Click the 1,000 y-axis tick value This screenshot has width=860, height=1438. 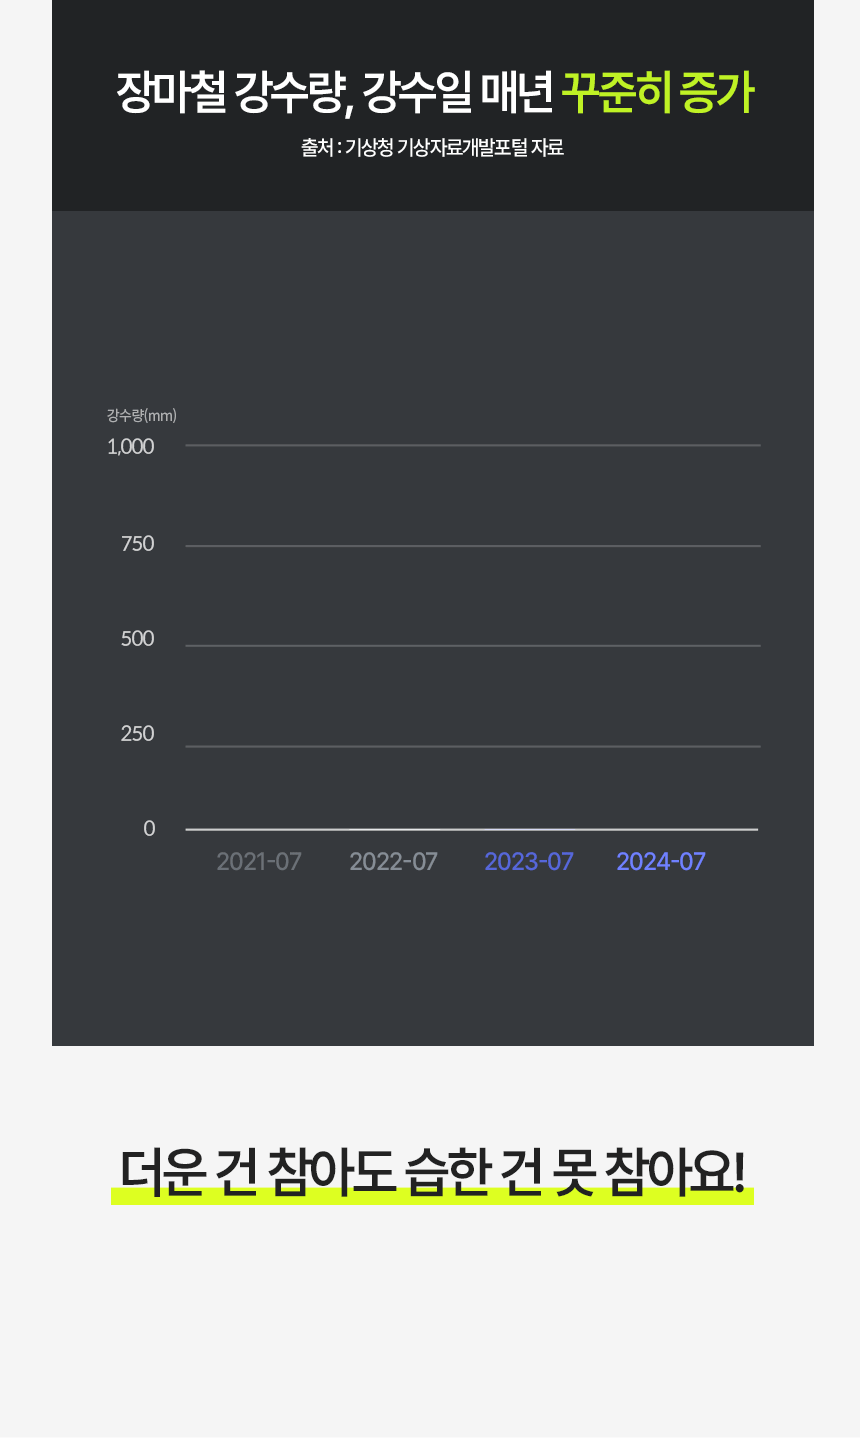coord(130,446)
